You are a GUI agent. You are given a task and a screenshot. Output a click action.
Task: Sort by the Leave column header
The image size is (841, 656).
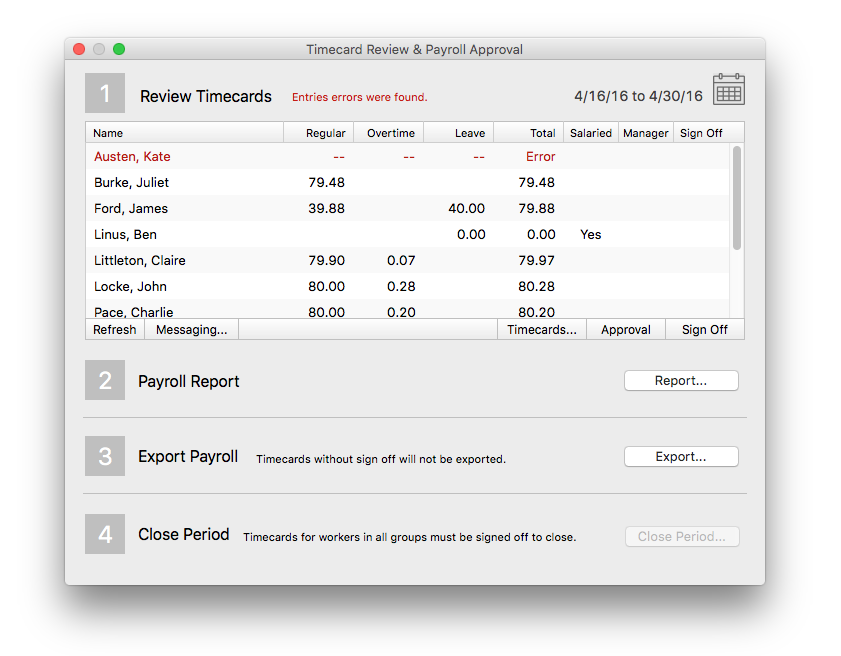click(x=459, y=133)
